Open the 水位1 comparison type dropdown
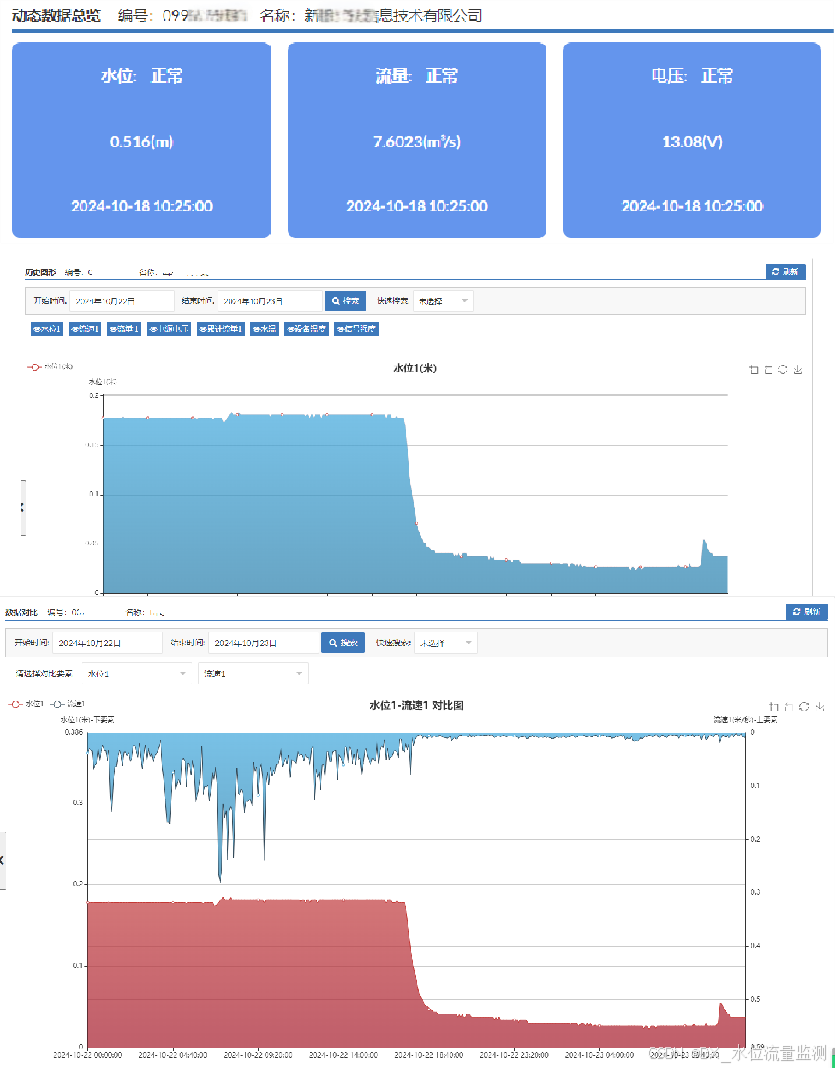This screenshot has height=1069, width=836. pyautogui.click(x=137, y=674)
